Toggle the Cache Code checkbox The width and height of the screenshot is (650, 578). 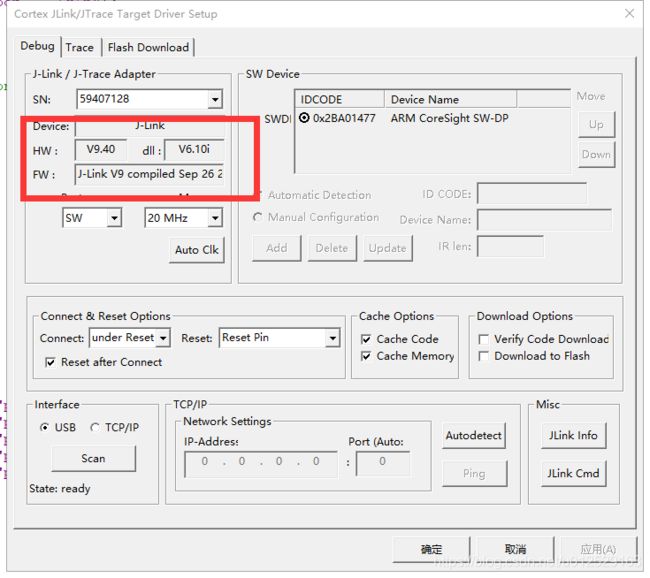pos(366,339)
